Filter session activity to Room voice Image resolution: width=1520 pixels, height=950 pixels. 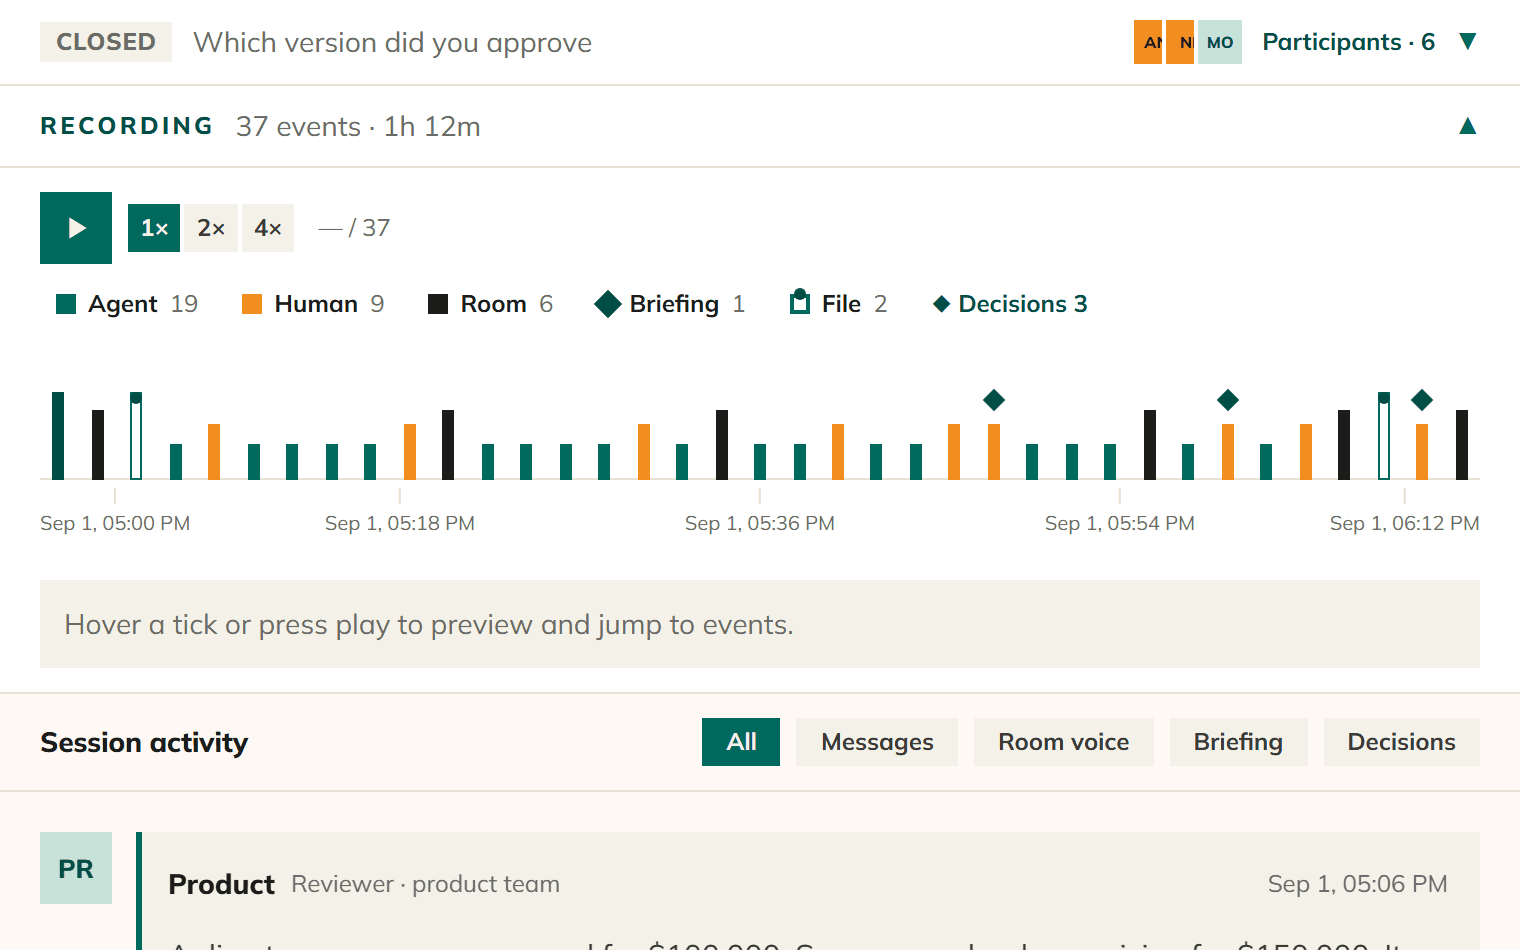click(x=1064, y=742)
